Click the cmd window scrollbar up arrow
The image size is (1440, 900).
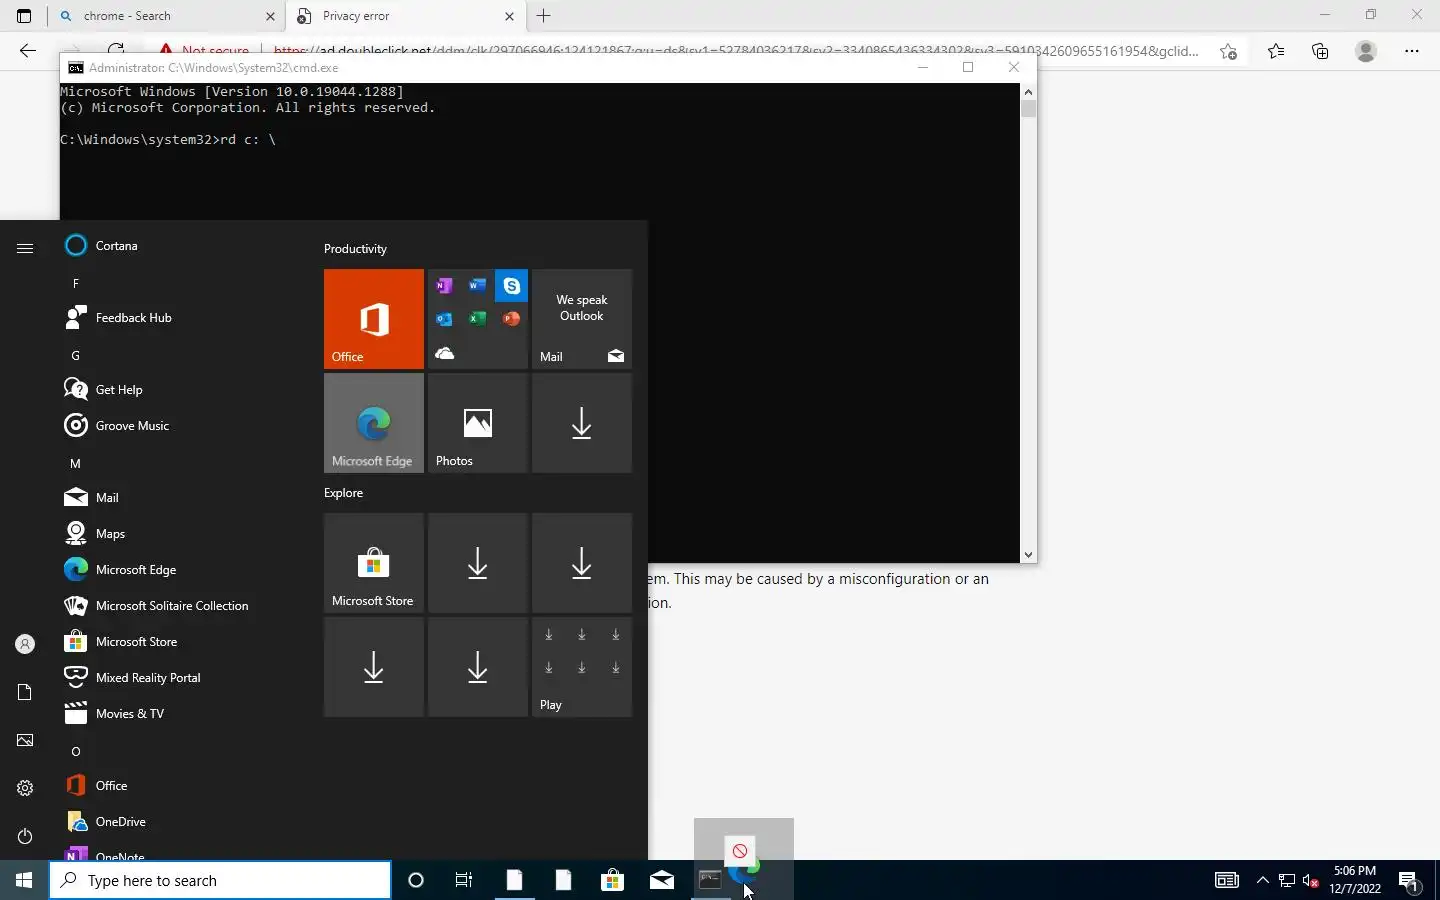coord(1028,92)
